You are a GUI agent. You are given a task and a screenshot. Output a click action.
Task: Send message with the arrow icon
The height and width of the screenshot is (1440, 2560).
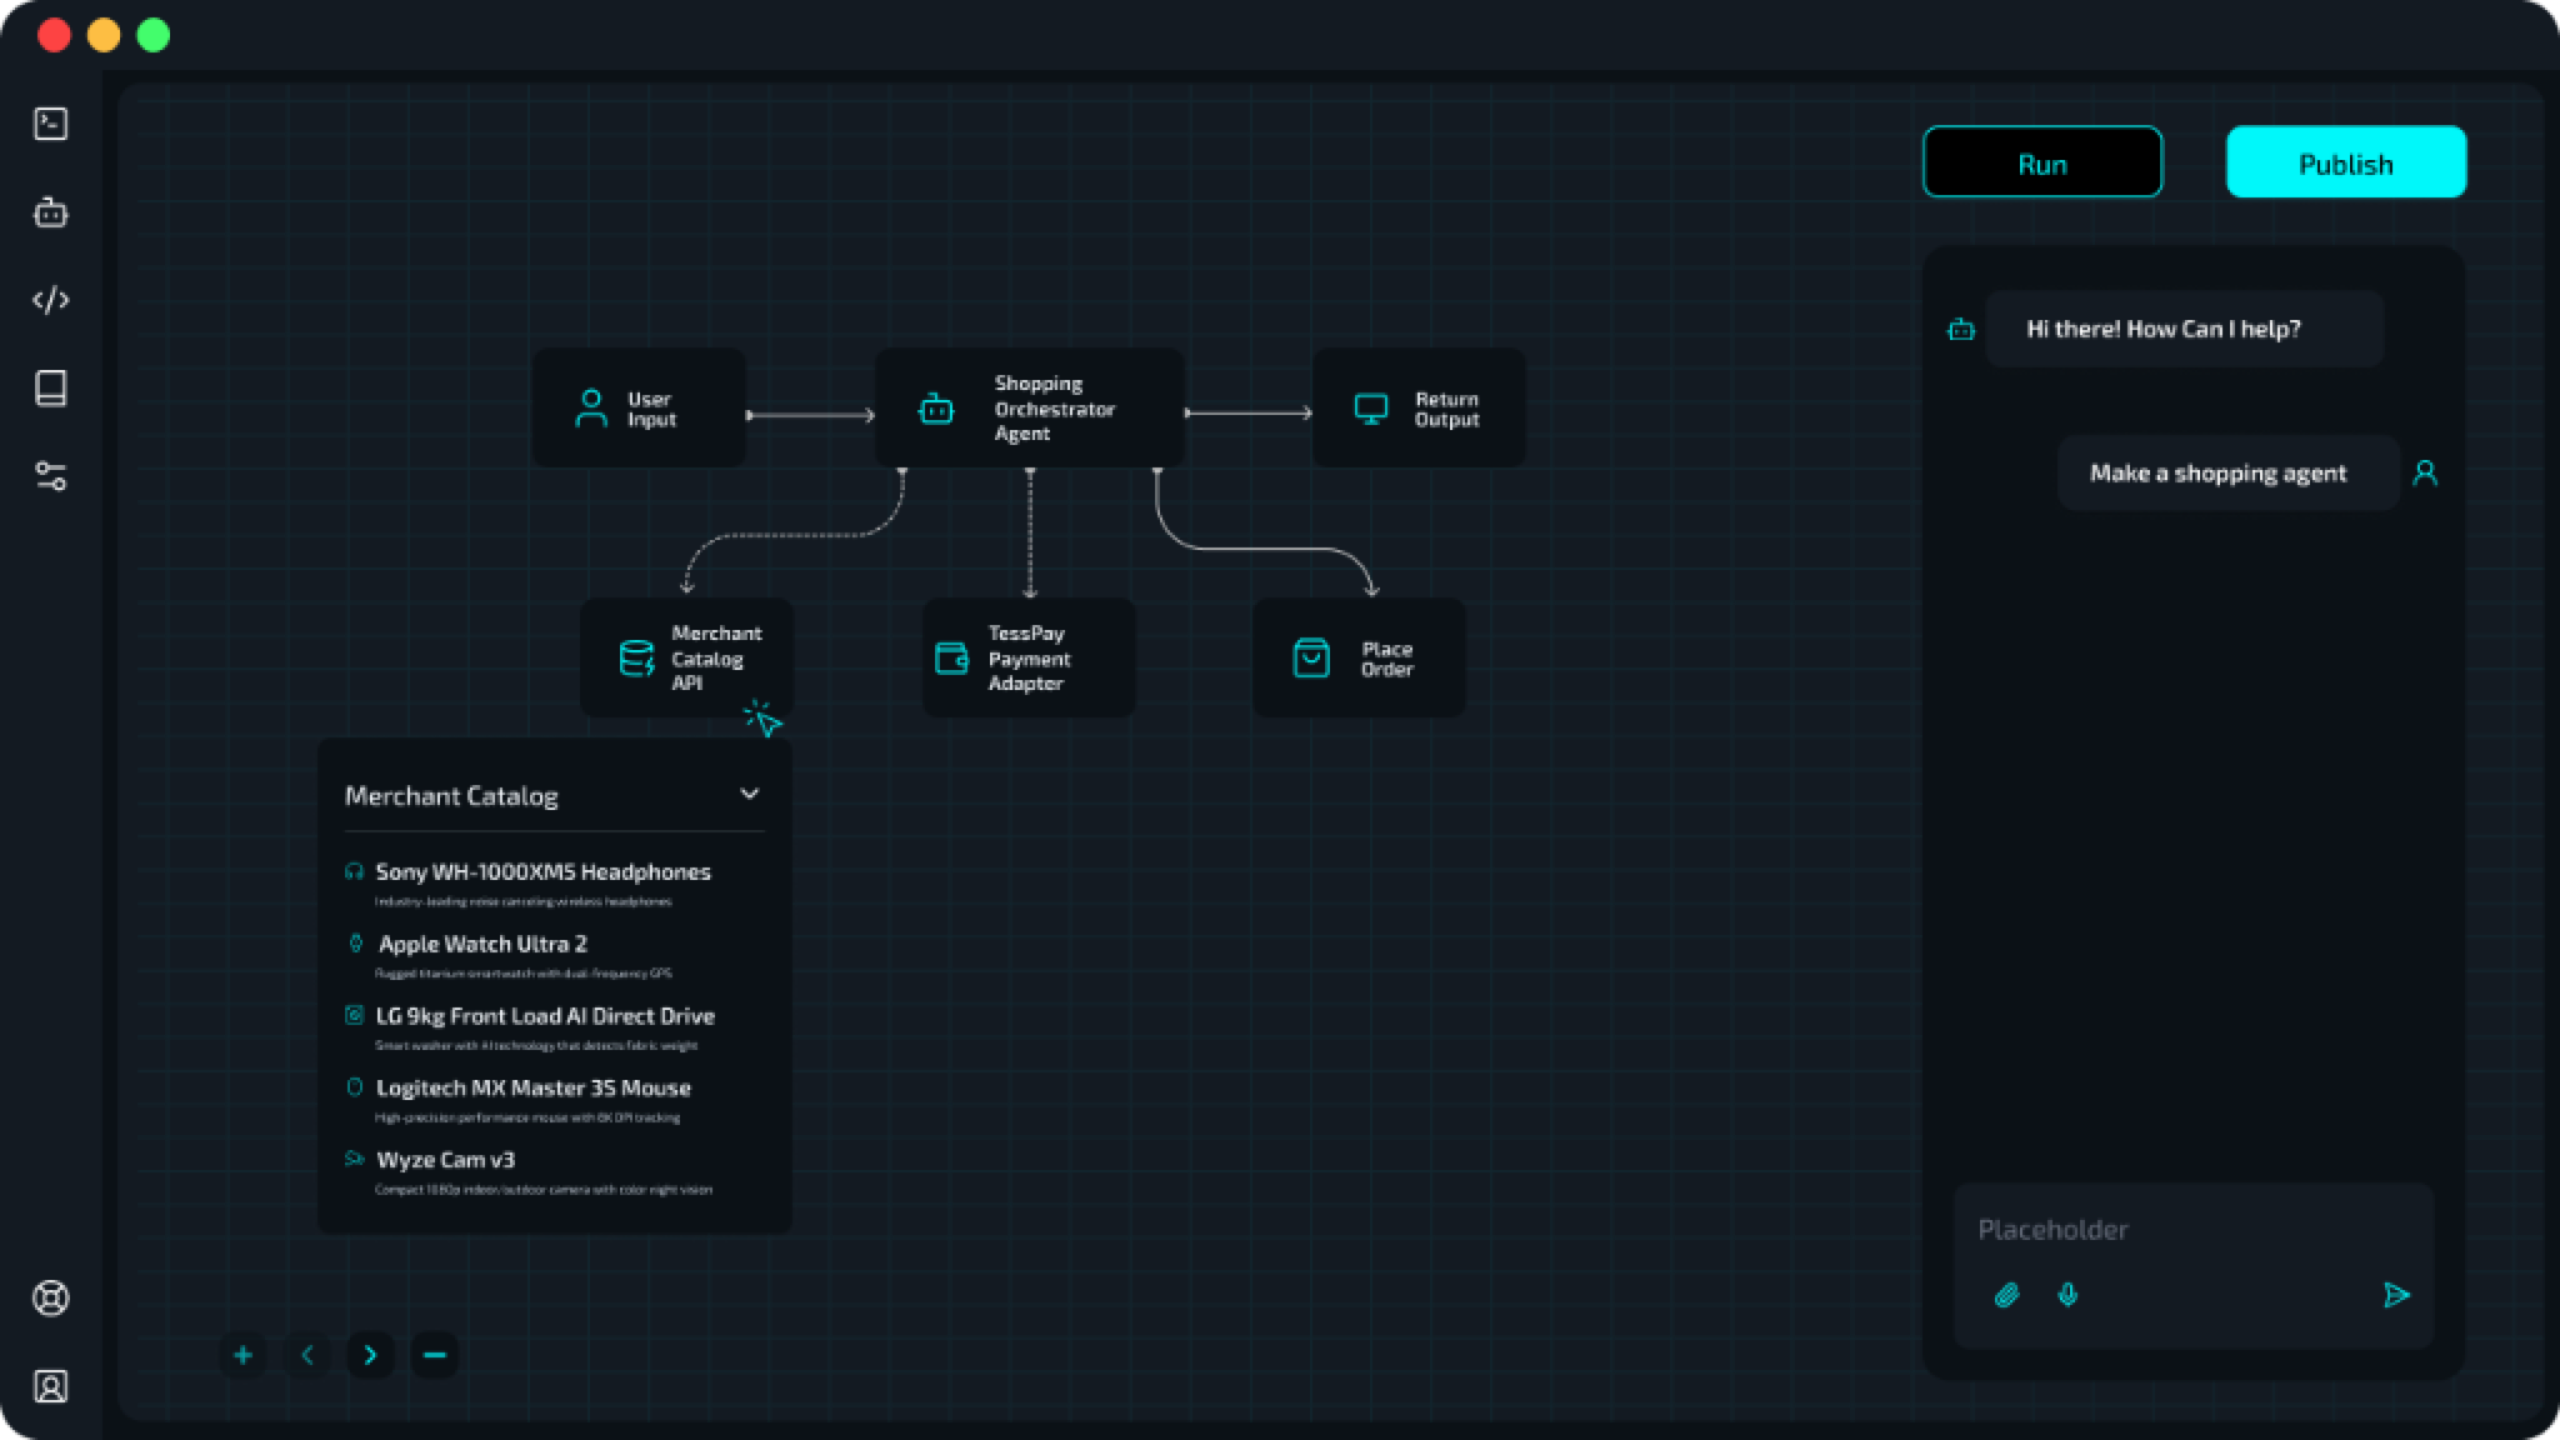point(2396,1295)
